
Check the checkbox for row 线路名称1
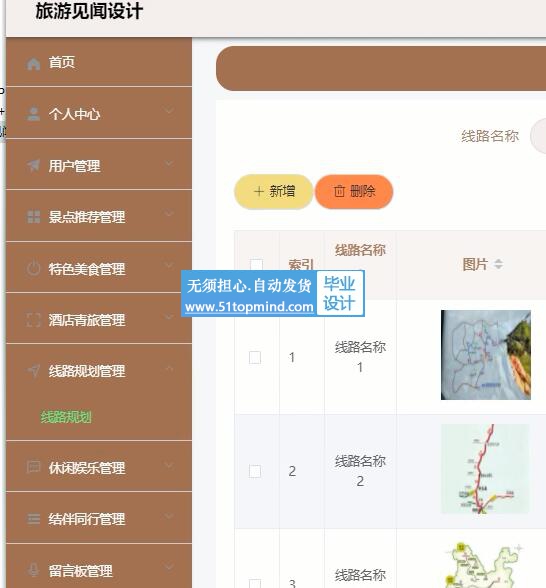pyautogui.click(x=255, y=357)
